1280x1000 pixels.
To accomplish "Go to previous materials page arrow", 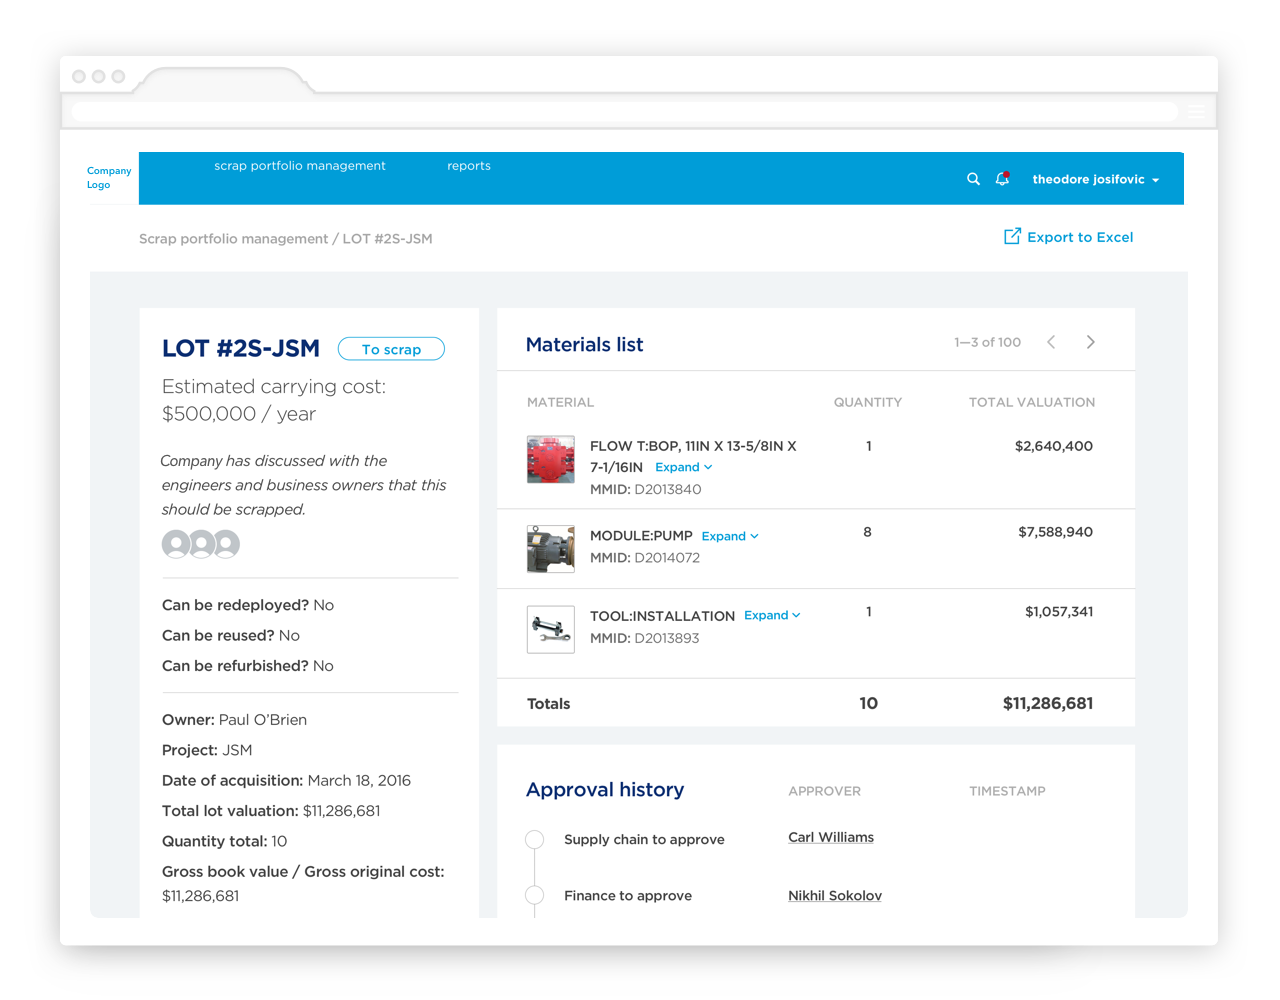I will (1051, 342).
